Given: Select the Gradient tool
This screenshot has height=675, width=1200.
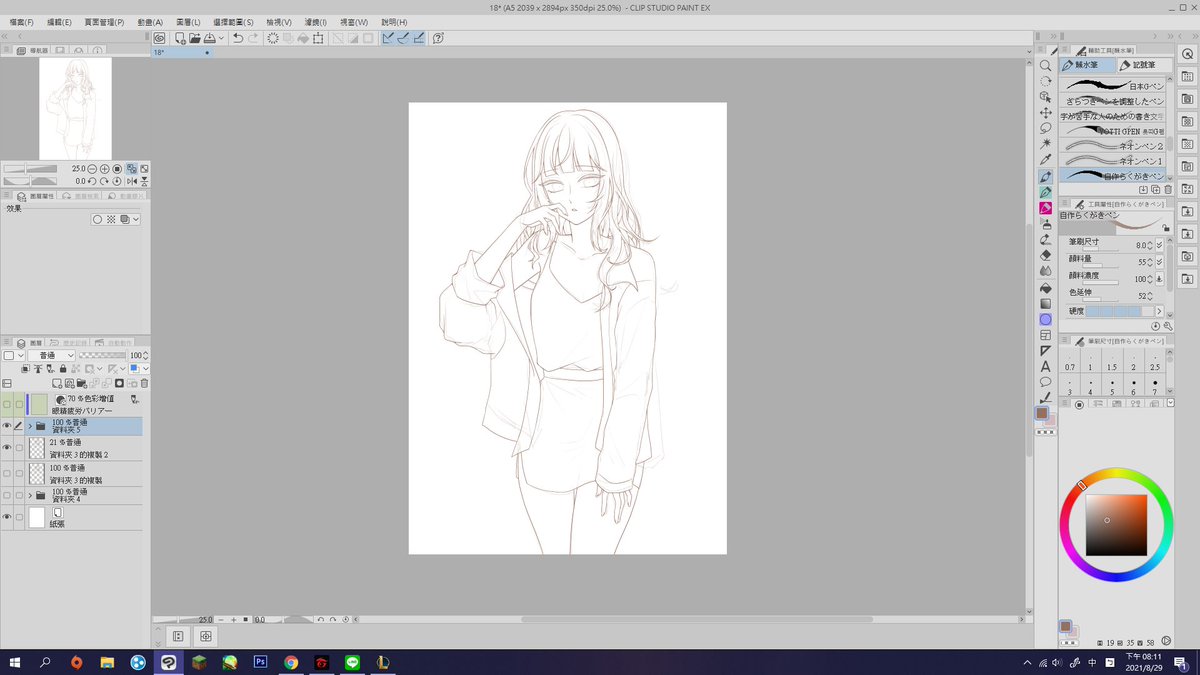Looking at the screenshot, I should 1046,303.
